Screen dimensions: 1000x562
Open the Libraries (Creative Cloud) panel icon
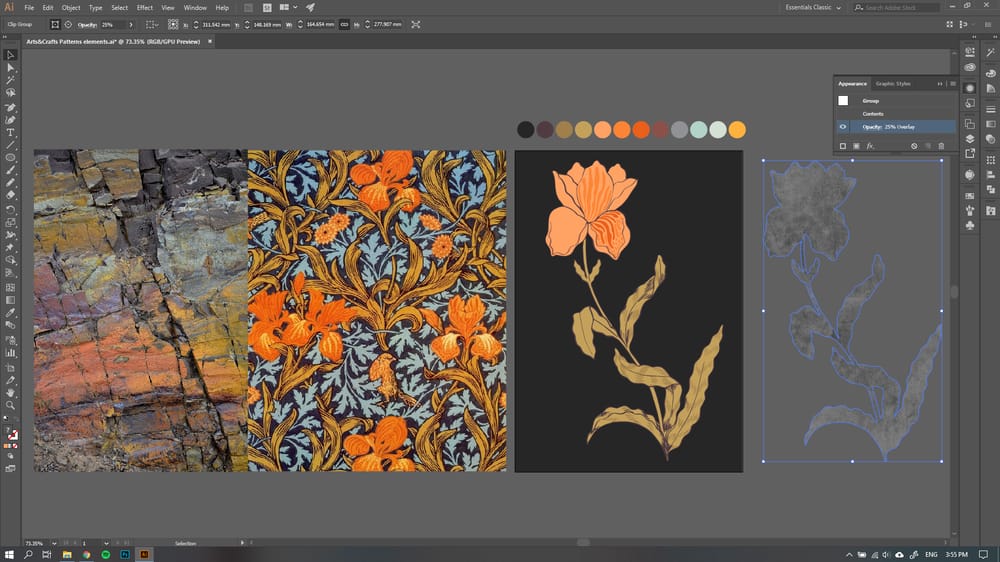pyautogui.click(x=970, y=67)
